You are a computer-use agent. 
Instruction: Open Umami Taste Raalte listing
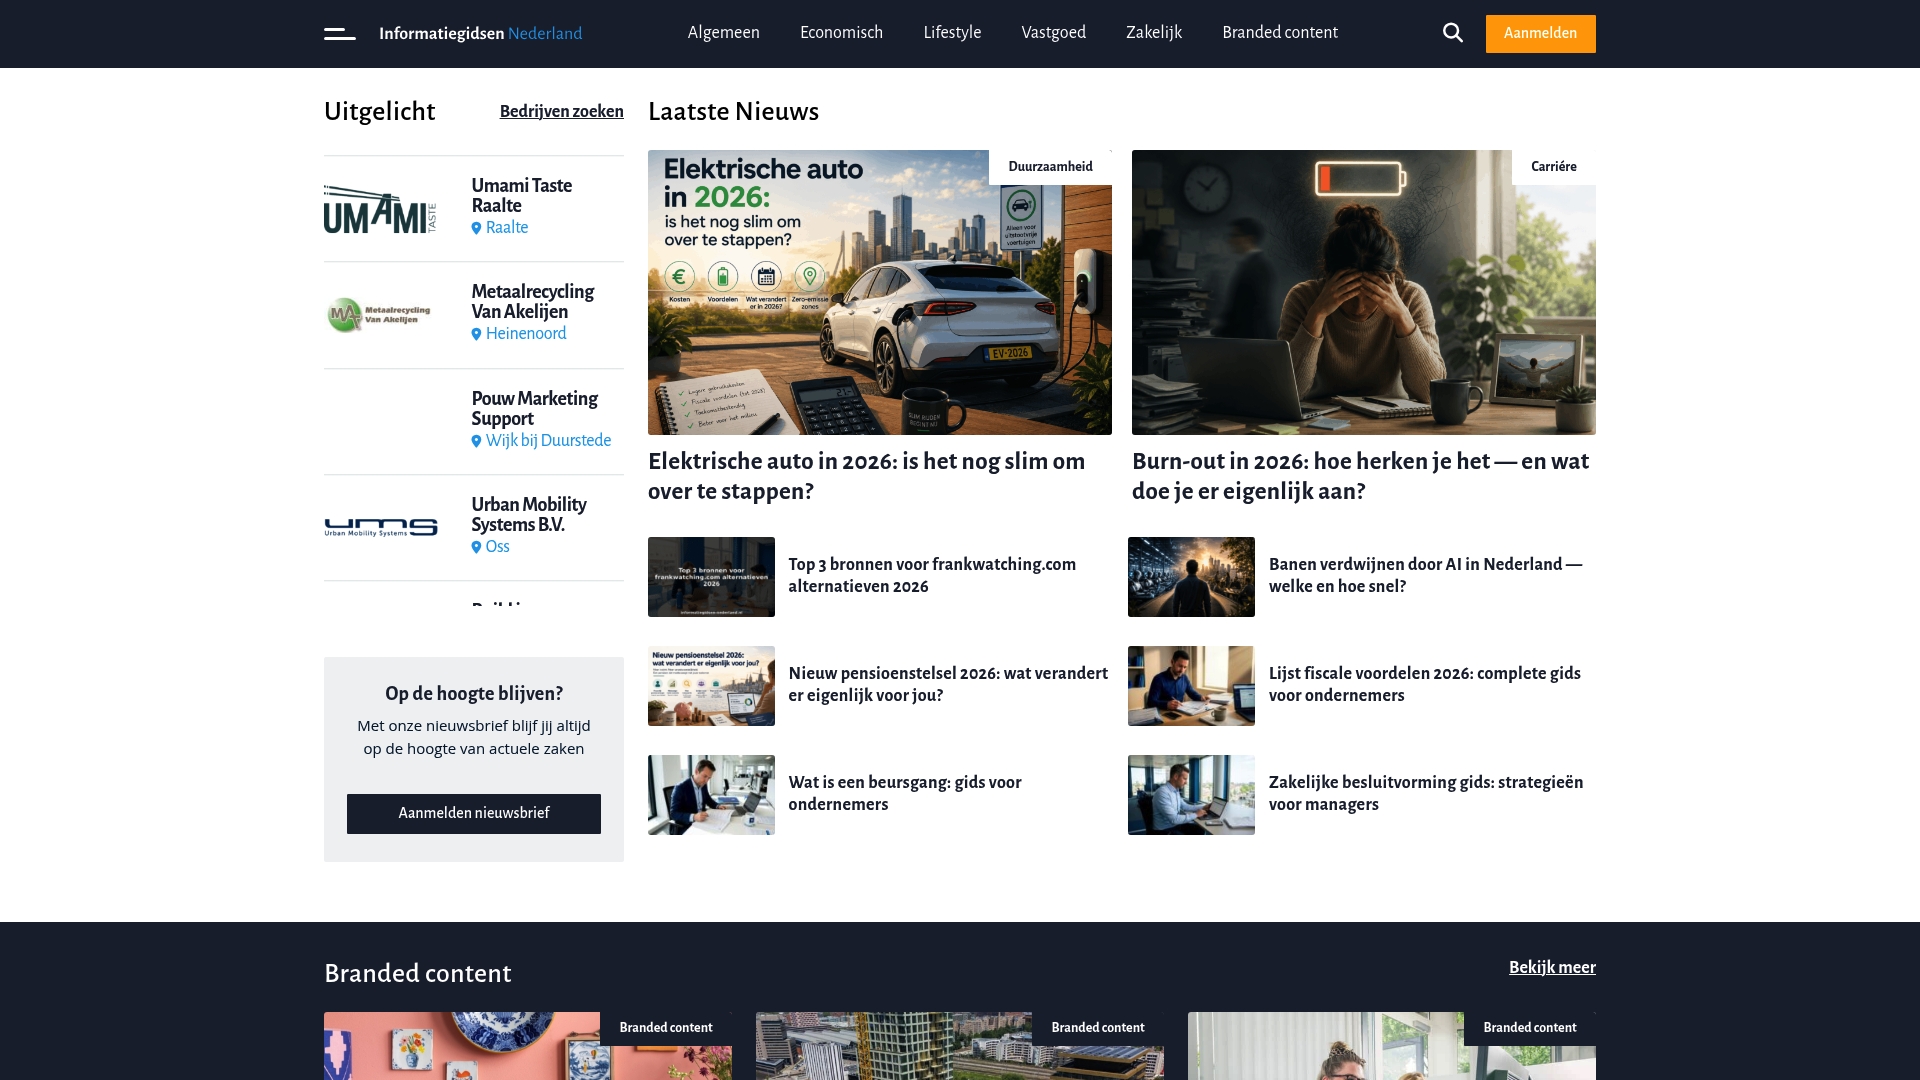click(522, 196)
